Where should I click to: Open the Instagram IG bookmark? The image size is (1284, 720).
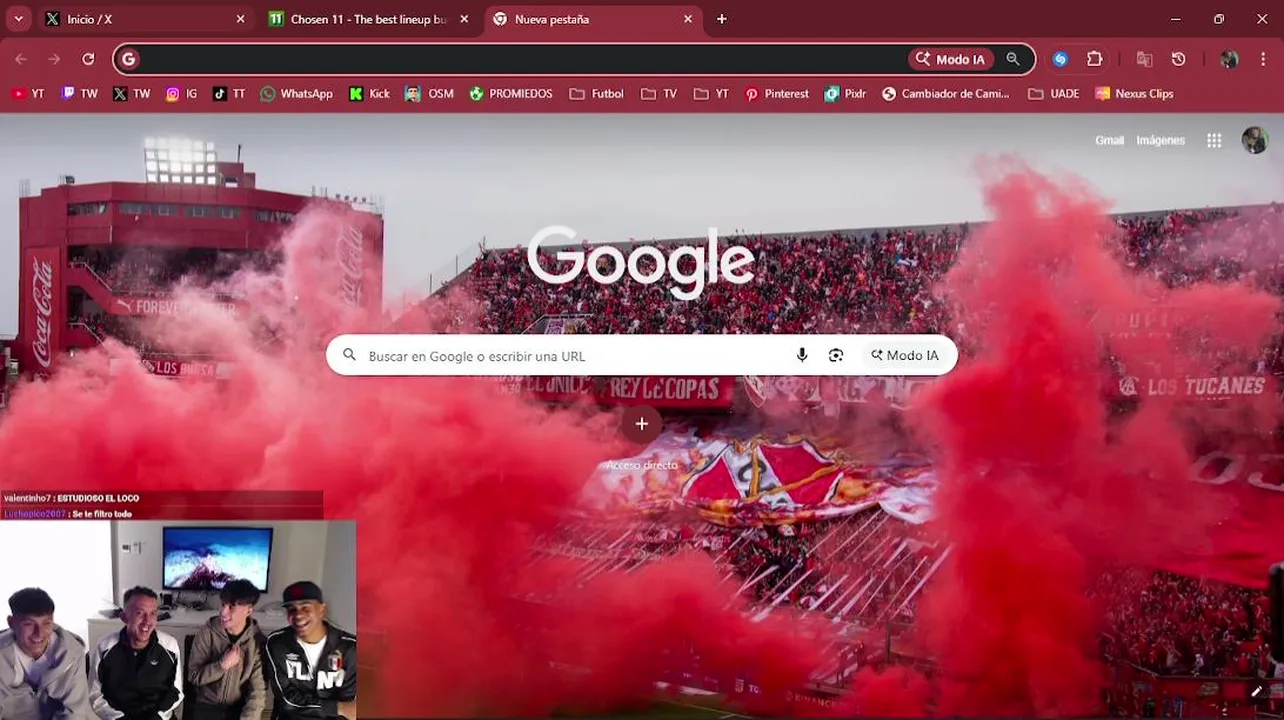182,94
